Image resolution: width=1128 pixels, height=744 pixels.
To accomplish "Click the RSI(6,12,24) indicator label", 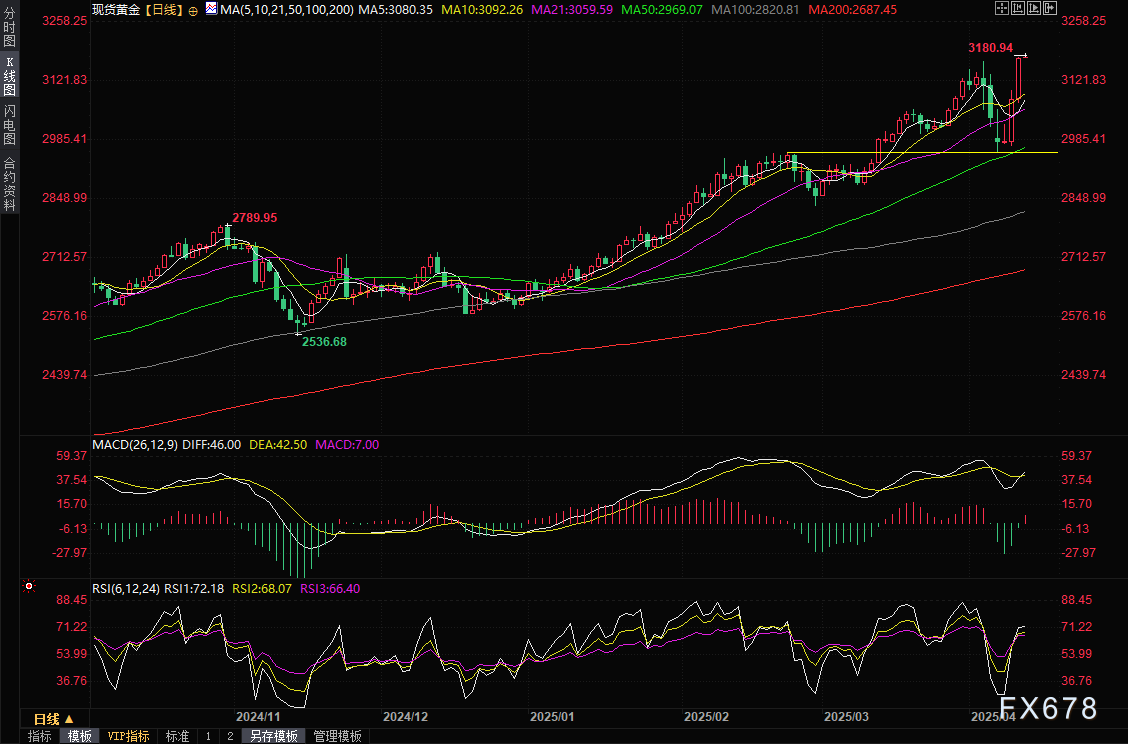I will click(x=126, y=589).
